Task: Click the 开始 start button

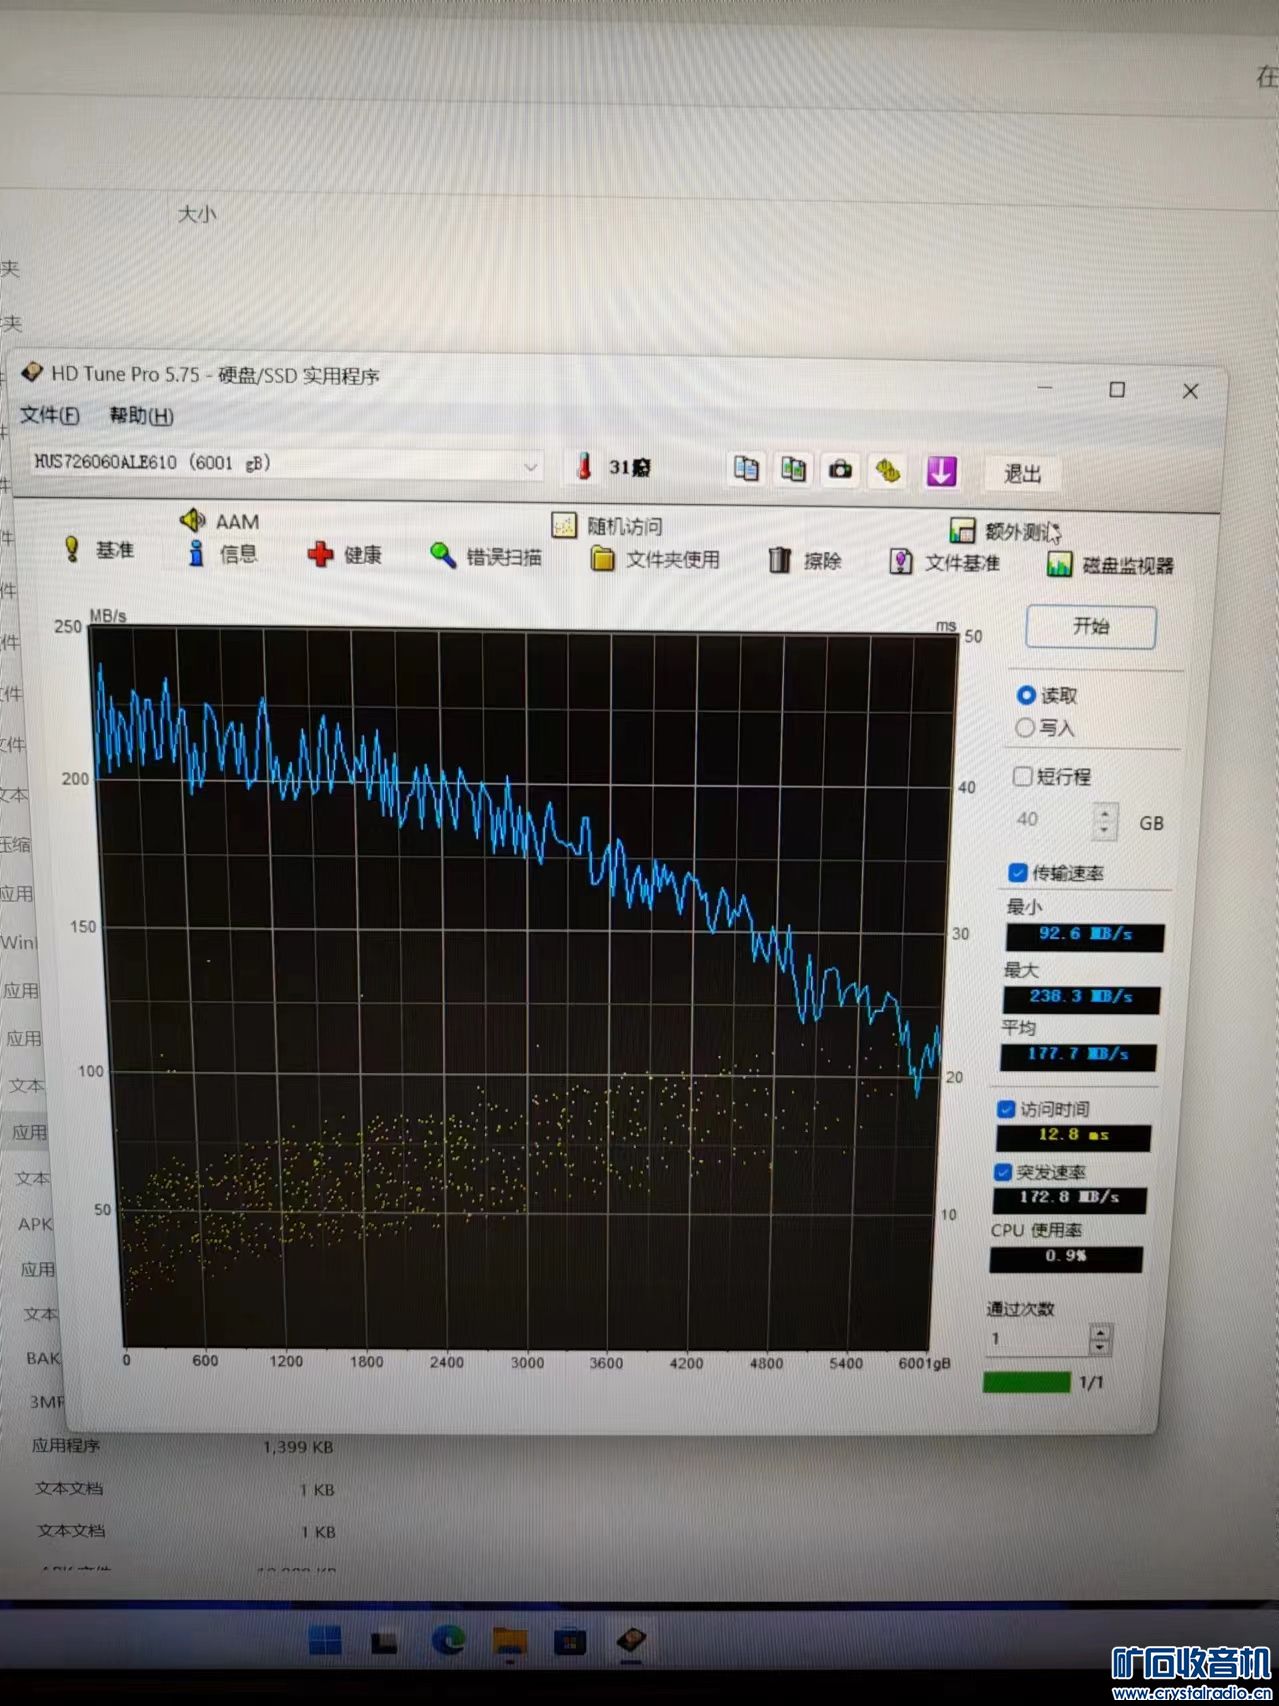Action: [x=1091, y=627]
